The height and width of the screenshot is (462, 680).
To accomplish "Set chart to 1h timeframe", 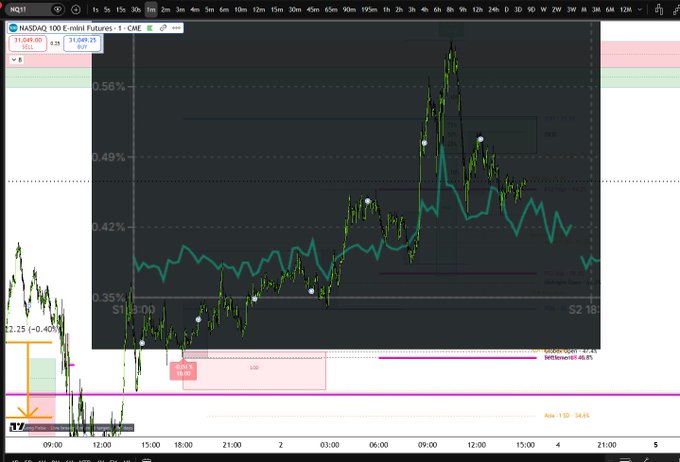I will (386, 9).
